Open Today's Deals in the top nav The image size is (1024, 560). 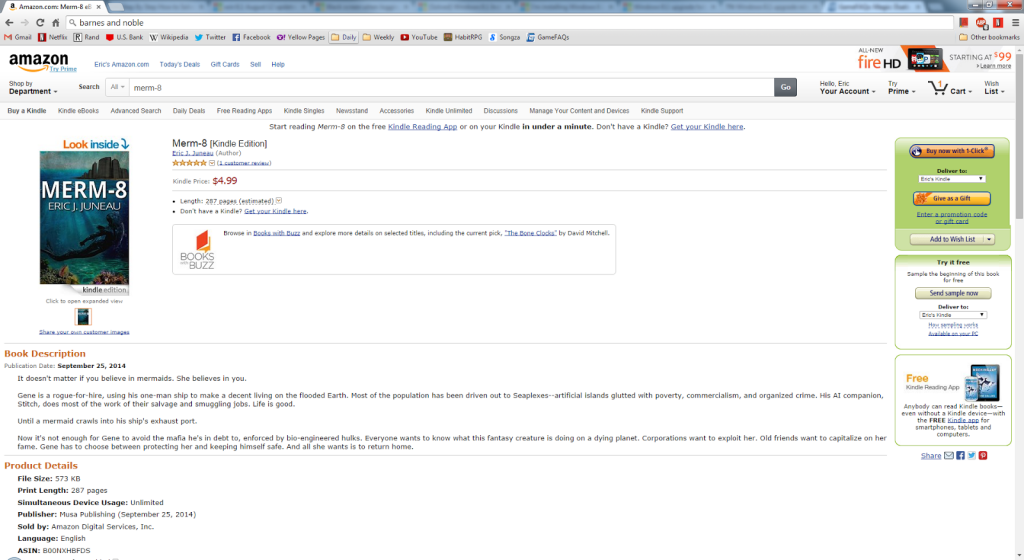180,65
